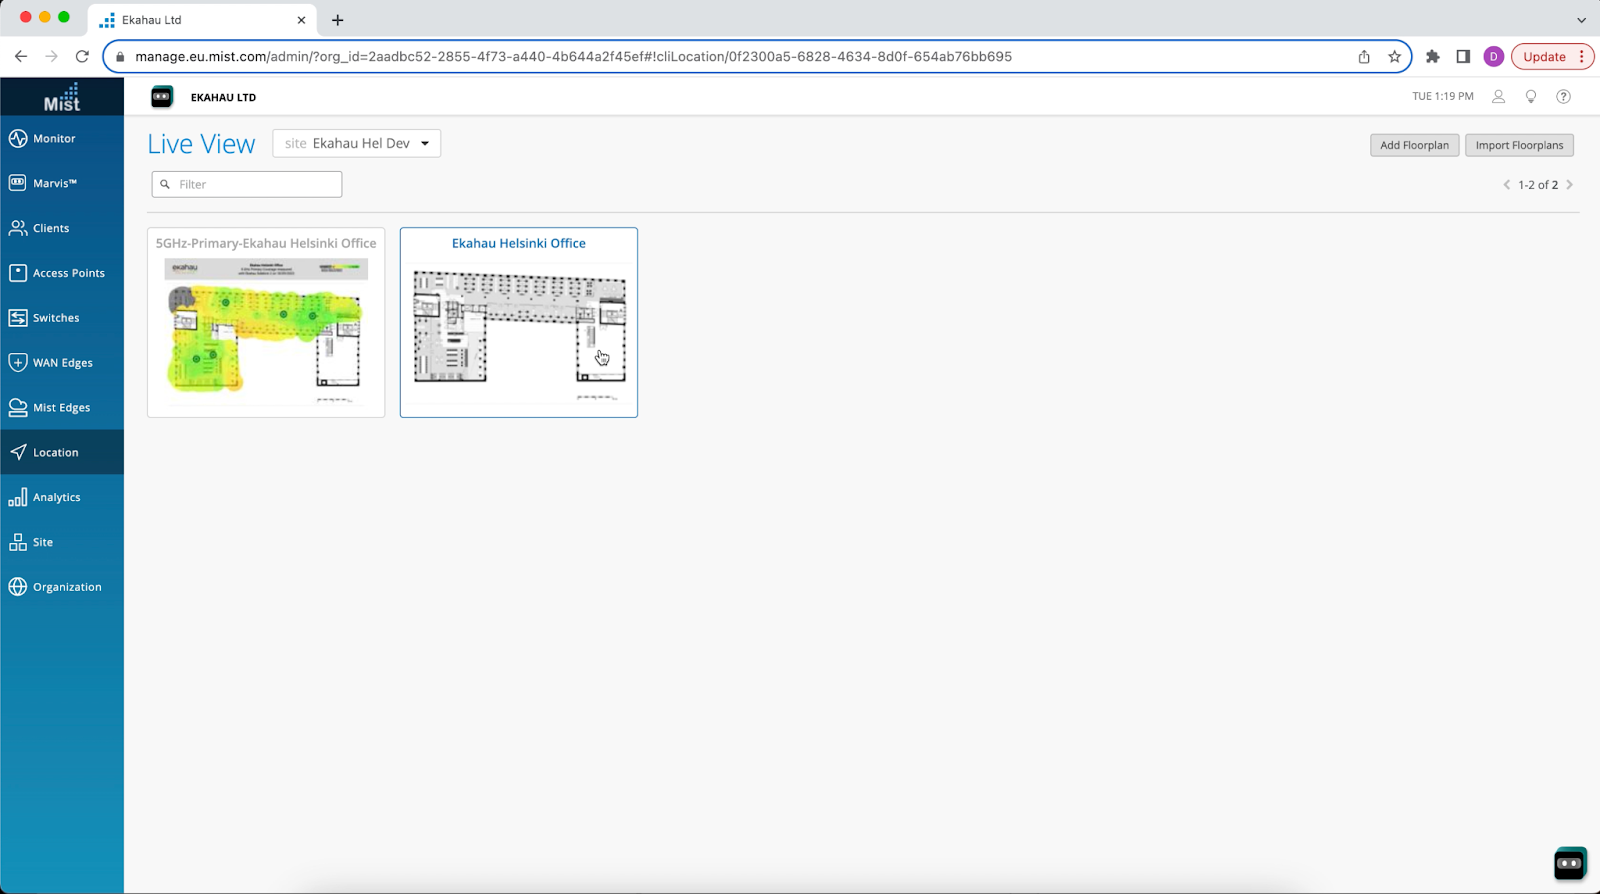Close the Ekahau Ltd tab
This screenshot has width=1600, height=894.
click(301, 20)
